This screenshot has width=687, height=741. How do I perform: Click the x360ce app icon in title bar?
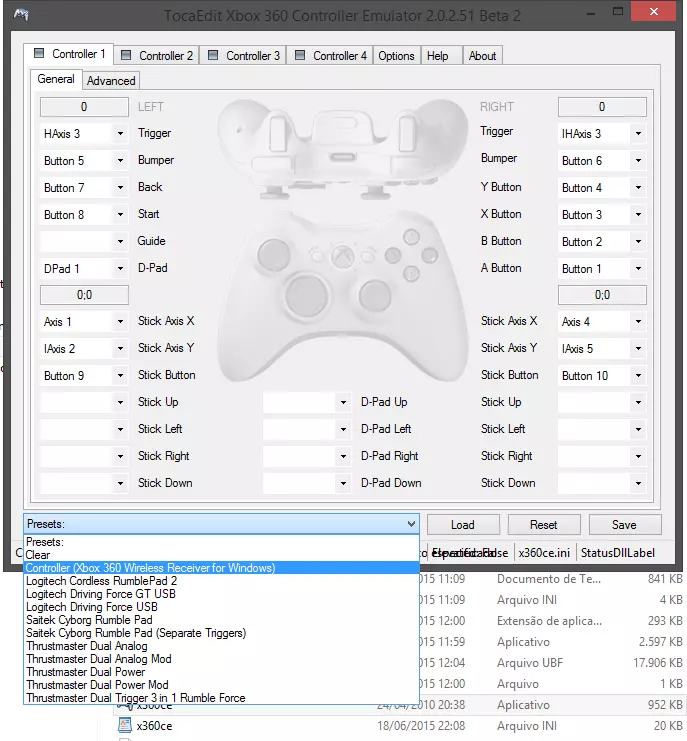[21, 15]
